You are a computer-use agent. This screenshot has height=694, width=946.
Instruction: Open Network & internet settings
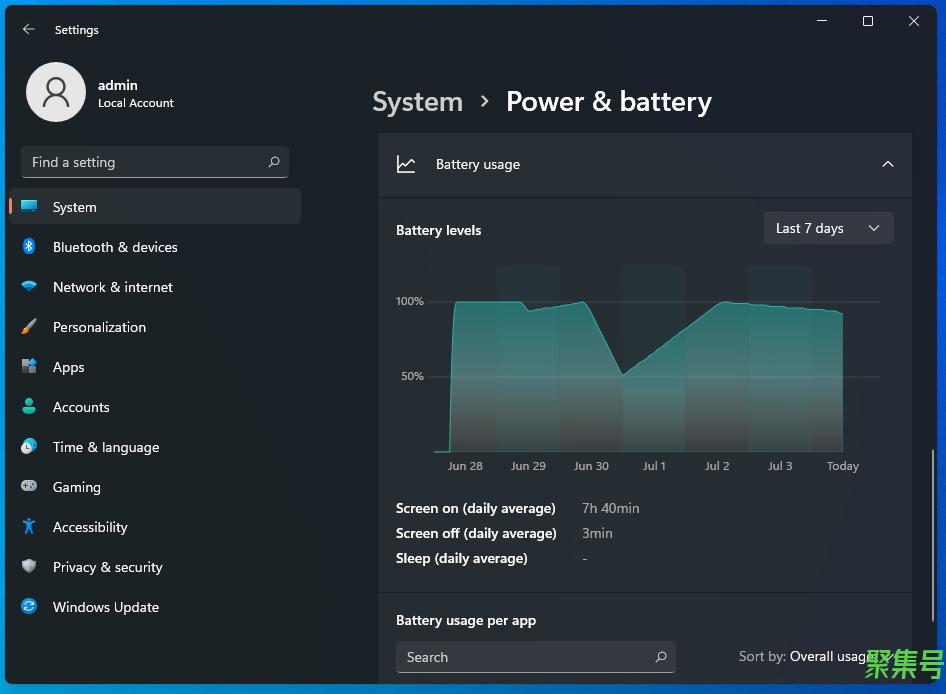[x=155, y=287]
